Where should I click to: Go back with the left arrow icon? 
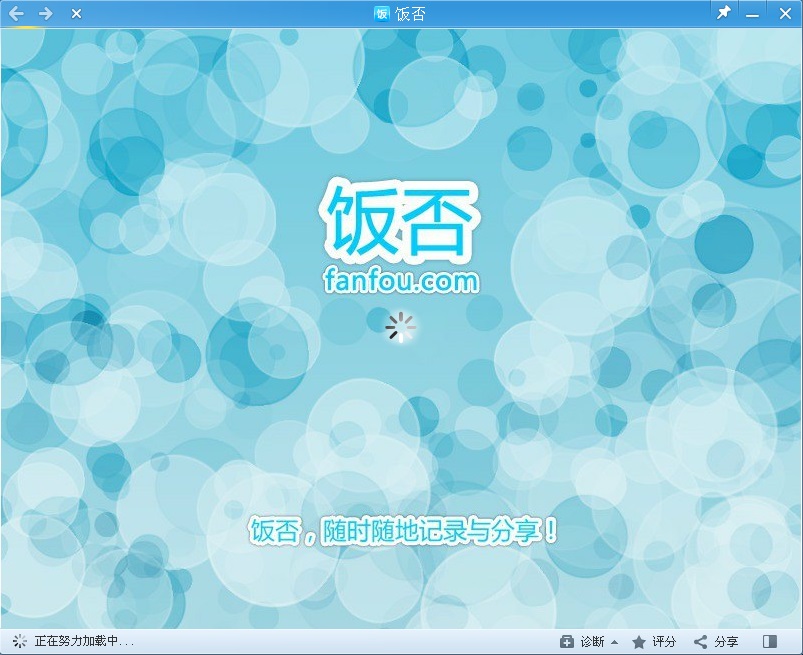(16, 14)
